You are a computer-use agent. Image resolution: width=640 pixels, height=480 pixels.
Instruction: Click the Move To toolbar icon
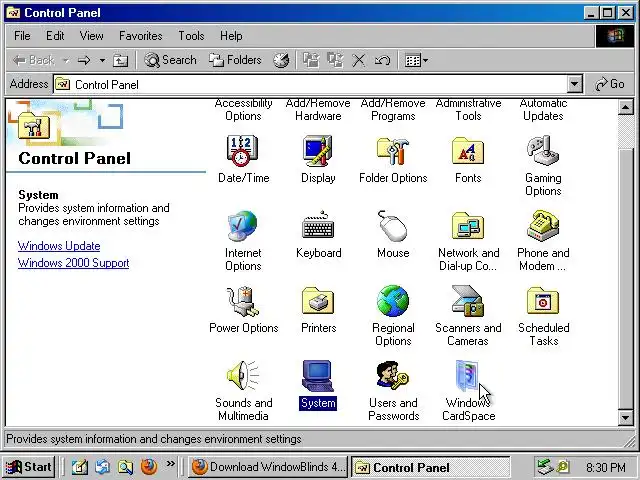click(x=311, y=60)
